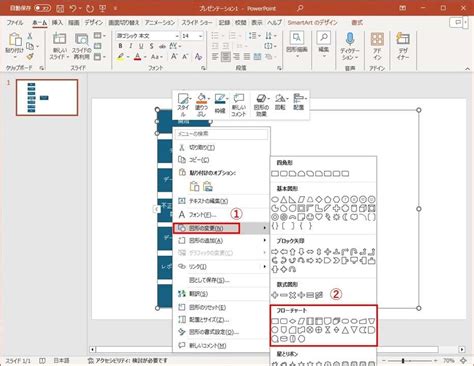Click the Clear All Formatting icon

pyautogui.click(x=198, y=57)
